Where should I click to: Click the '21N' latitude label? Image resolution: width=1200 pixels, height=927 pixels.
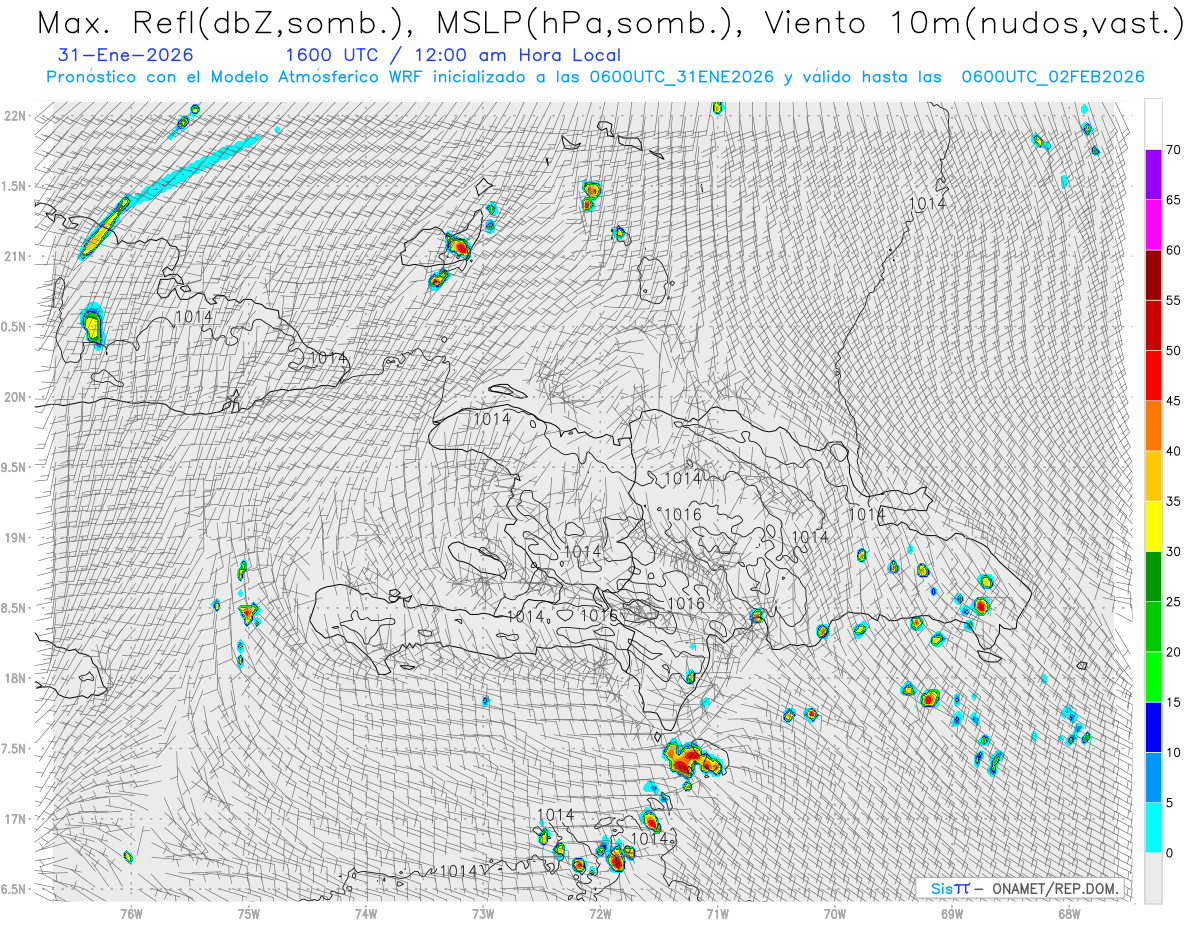(x=14, y=256)
